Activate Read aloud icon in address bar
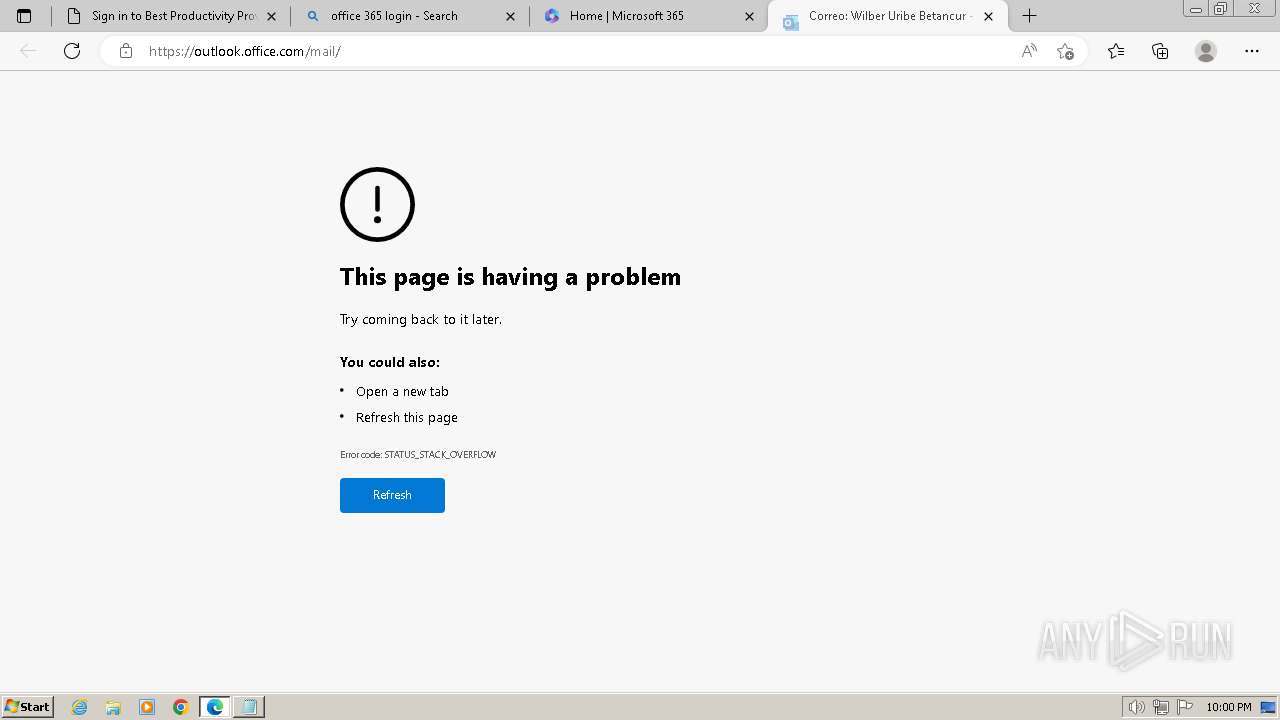 point(1029,51)
